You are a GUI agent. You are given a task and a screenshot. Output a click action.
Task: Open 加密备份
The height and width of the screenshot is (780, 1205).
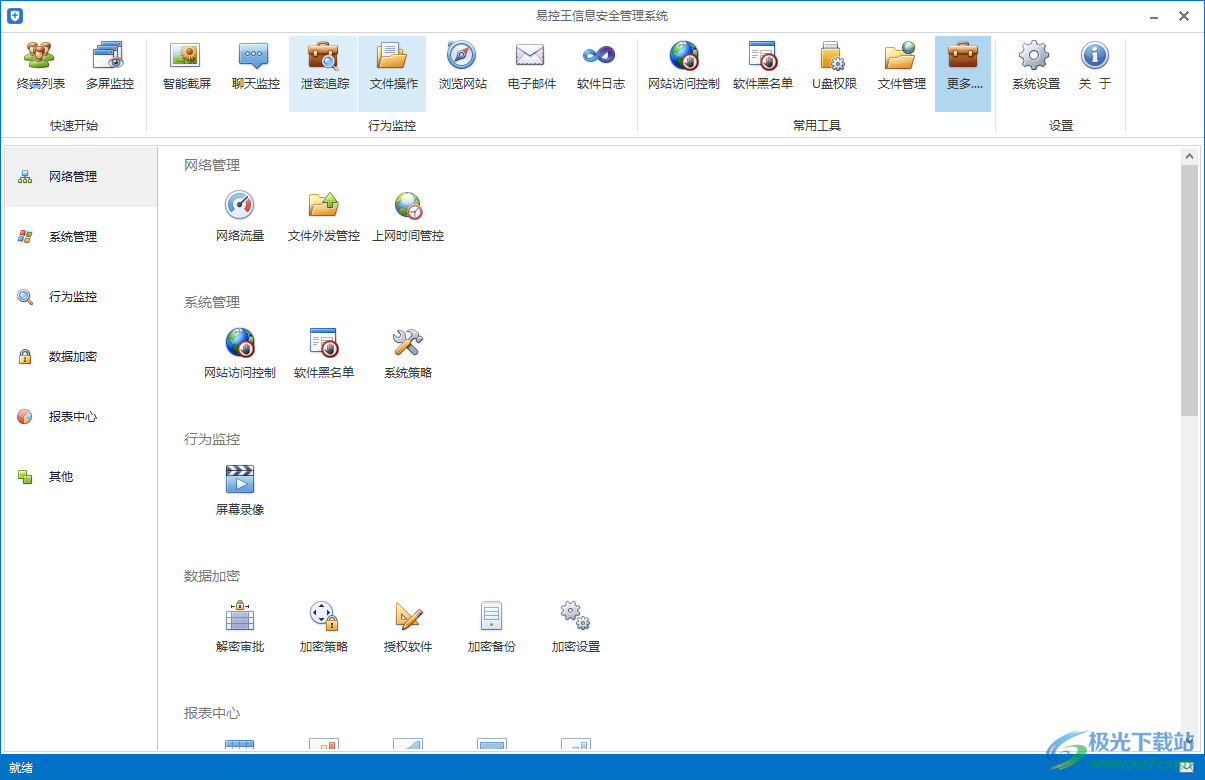492,627
